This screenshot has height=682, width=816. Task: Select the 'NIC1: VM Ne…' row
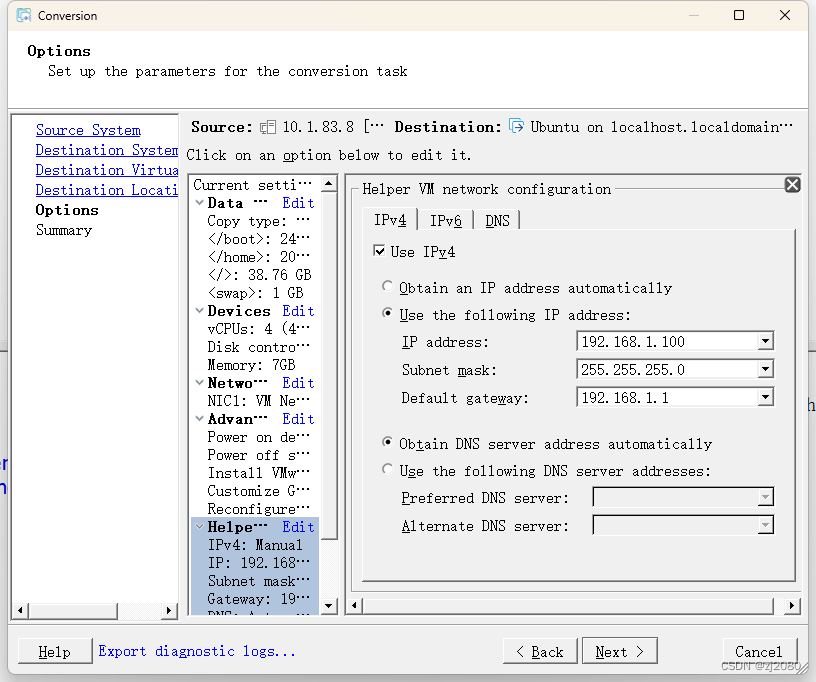(259, 401)
